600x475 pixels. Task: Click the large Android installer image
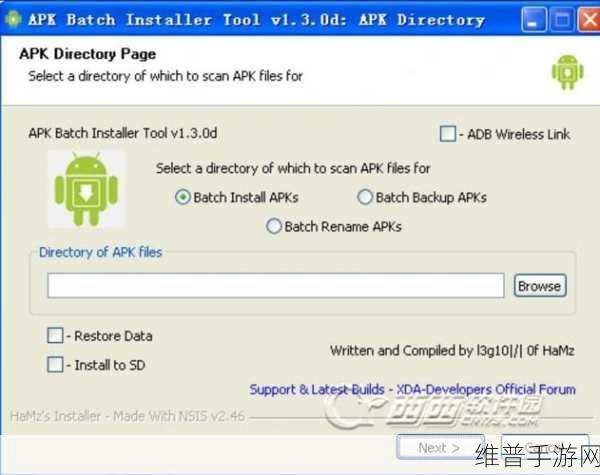coord(86,189)
